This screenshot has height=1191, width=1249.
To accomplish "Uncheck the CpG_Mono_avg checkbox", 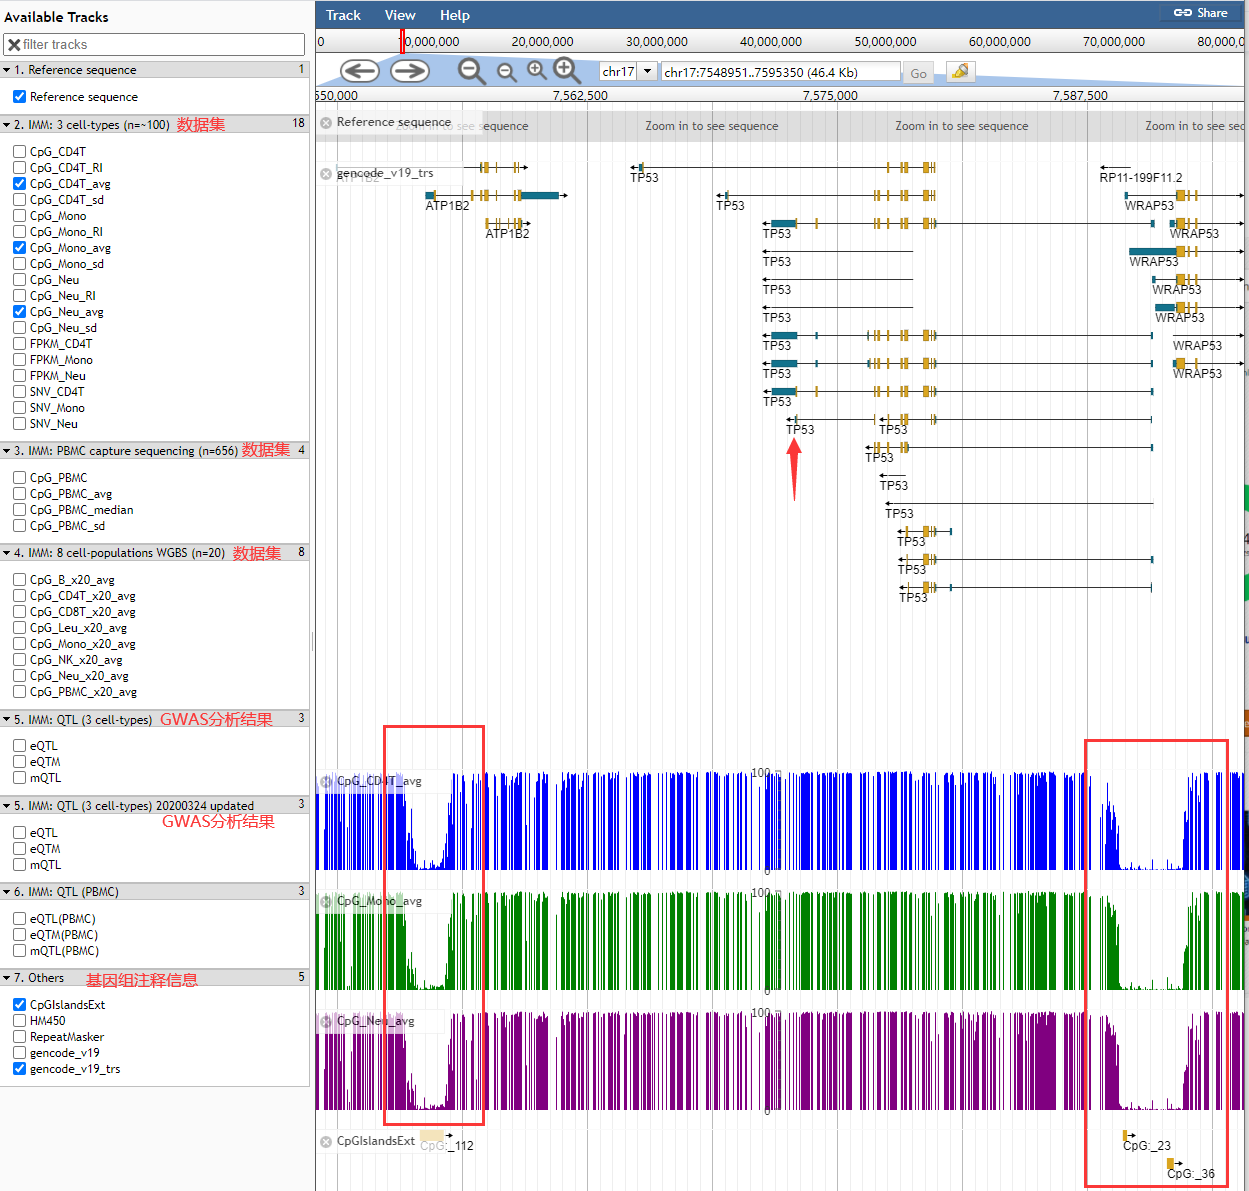I will [19, 248].
